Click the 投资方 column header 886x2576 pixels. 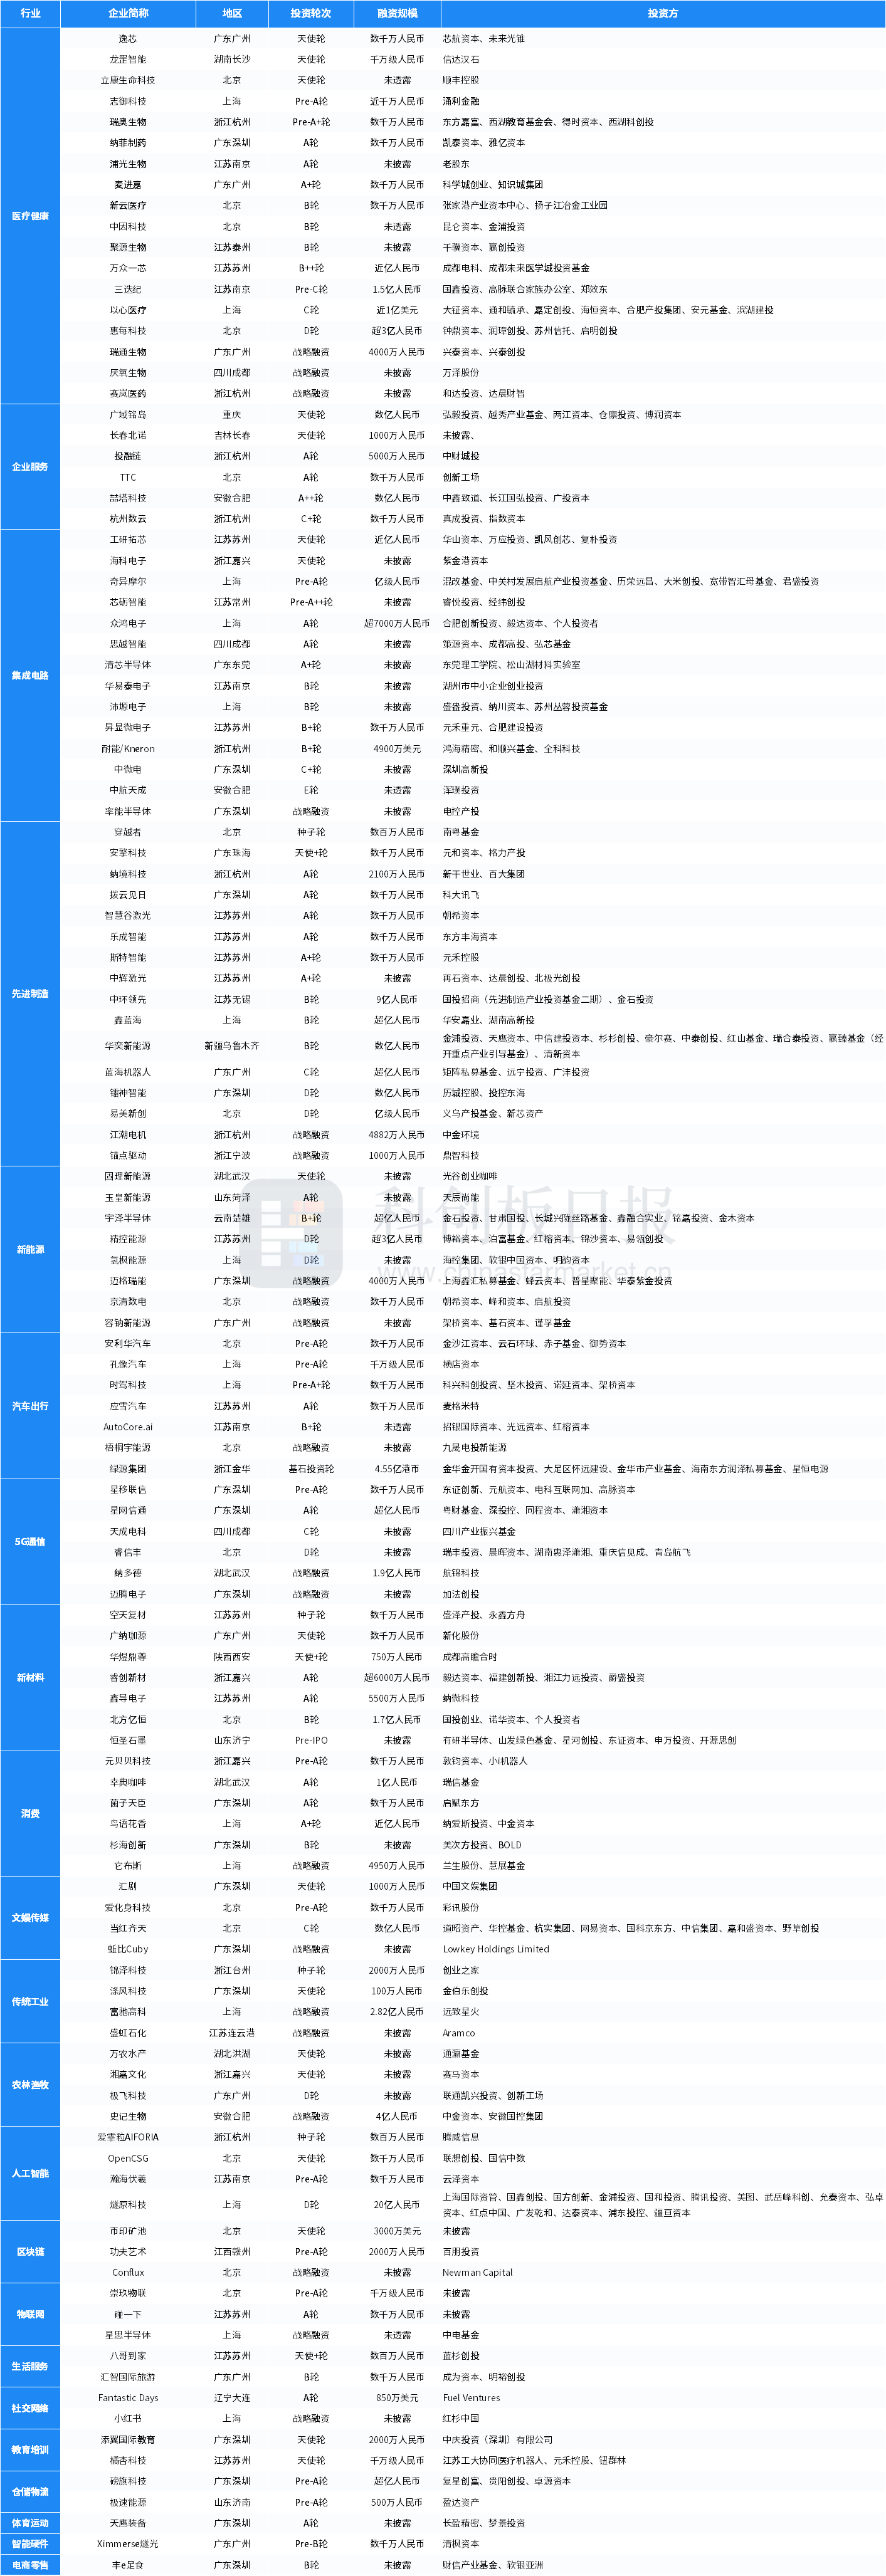(x=663, y=13)
